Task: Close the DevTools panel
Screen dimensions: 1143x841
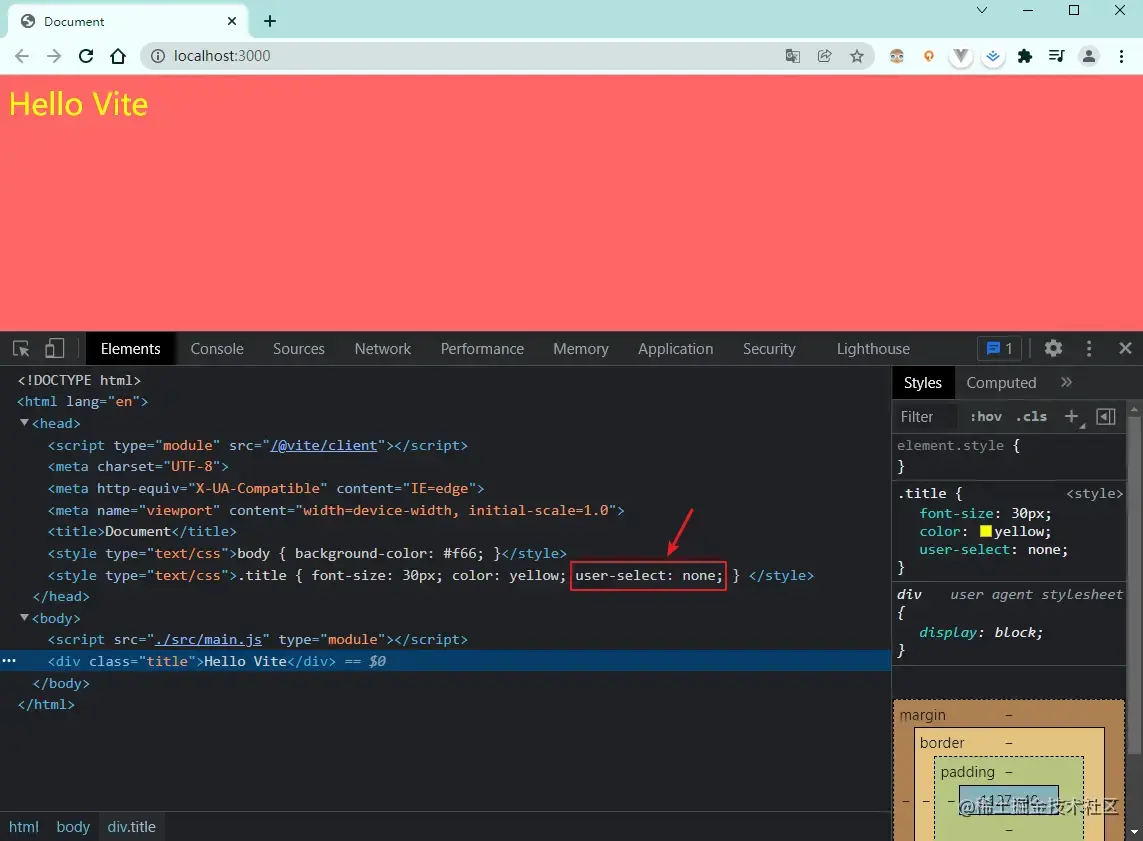Action: (x=1125, y=348)
